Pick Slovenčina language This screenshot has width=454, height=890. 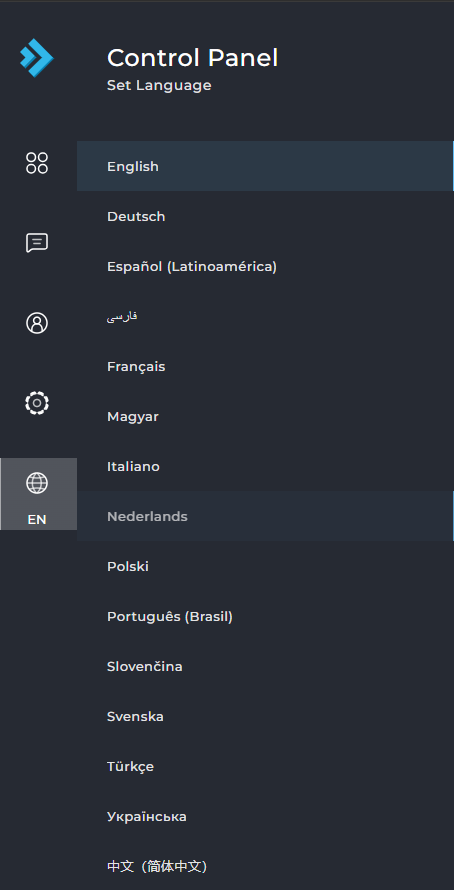pyautogui.click(x=265, y=666)
